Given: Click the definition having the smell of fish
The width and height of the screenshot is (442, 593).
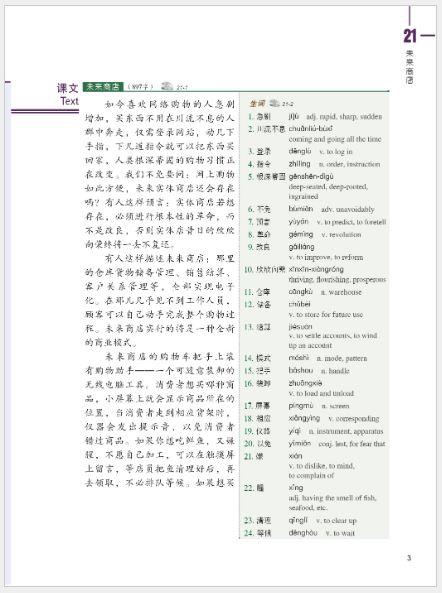Looking at the screenshot, I should (332, 503).
